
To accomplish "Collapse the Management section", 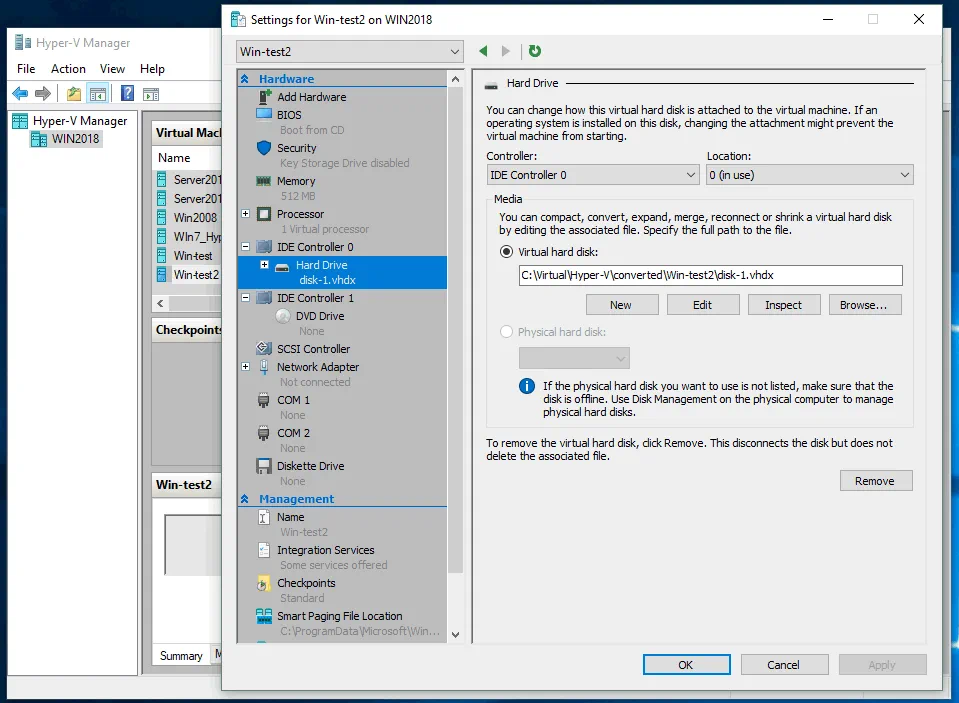I will pyautogui.click(x=244, y=498).
